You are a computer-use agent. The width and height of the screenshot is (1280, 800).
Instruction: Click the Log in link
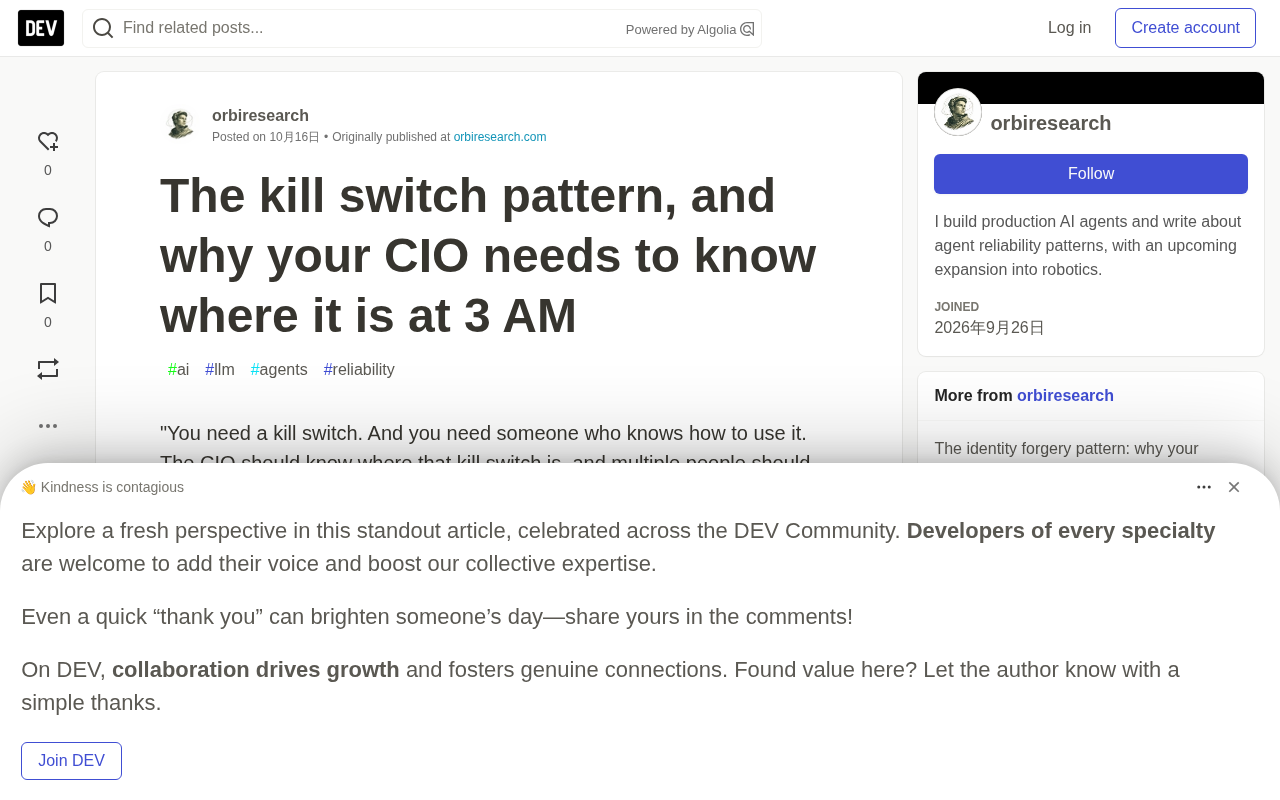click(1069, 28)
